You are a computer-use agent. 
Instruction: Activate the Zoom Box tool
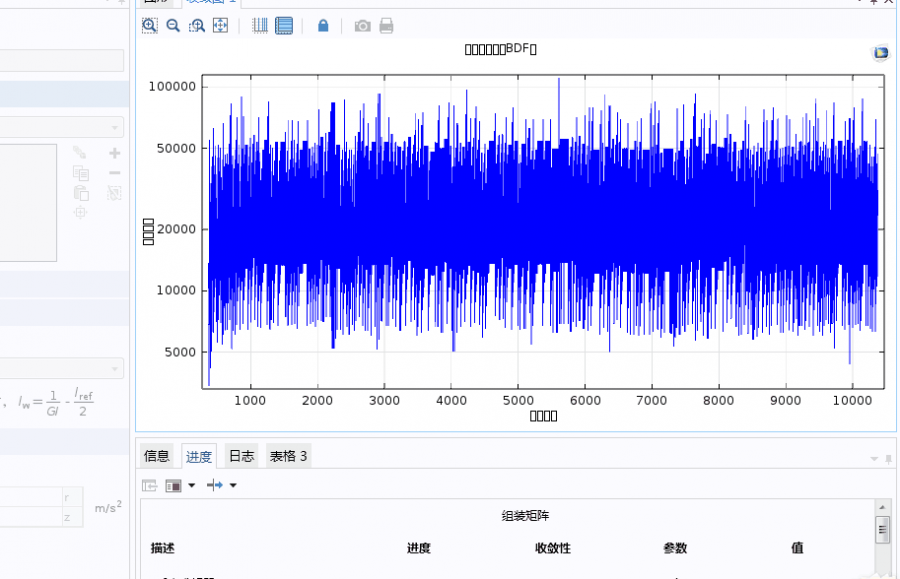pyautogui.click(x=197, y=26)
